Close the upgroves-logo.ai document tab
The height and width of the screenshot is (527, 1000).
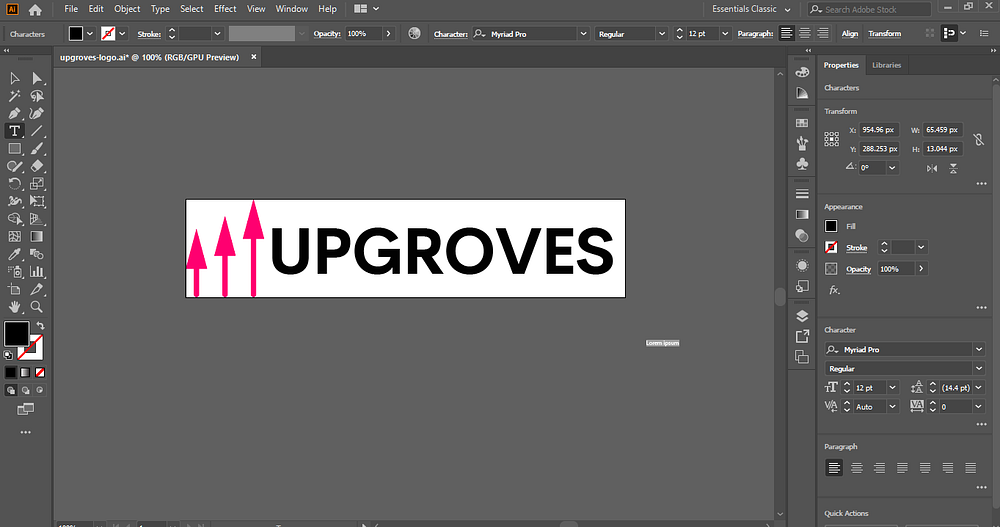[x=254, y=57]
